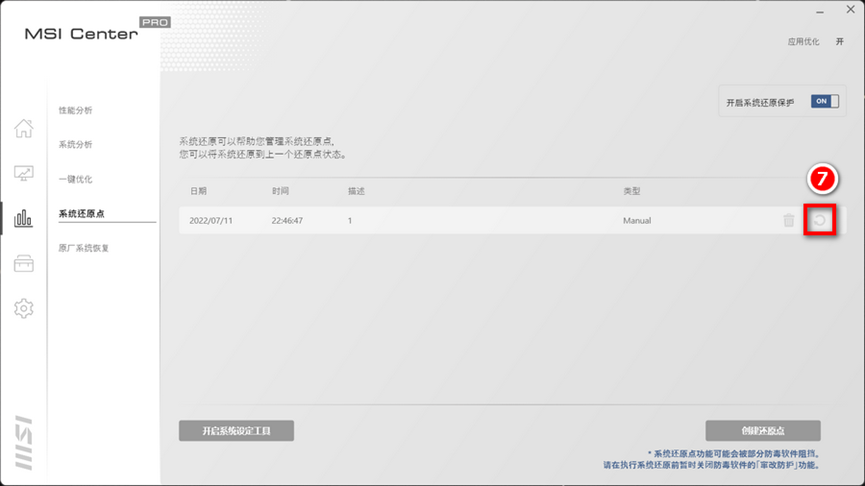Open the toolbox icon in the sidebar

23,263
